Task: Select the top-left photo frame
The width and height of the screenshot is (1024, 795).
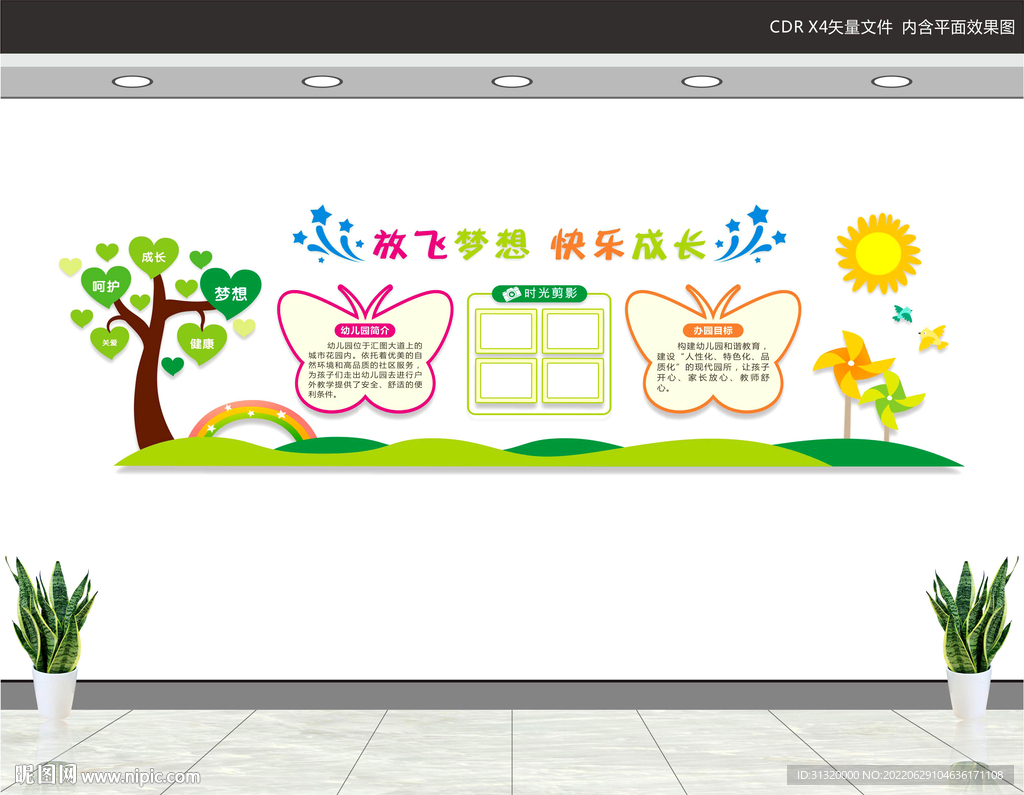Action: coord(506,332)
